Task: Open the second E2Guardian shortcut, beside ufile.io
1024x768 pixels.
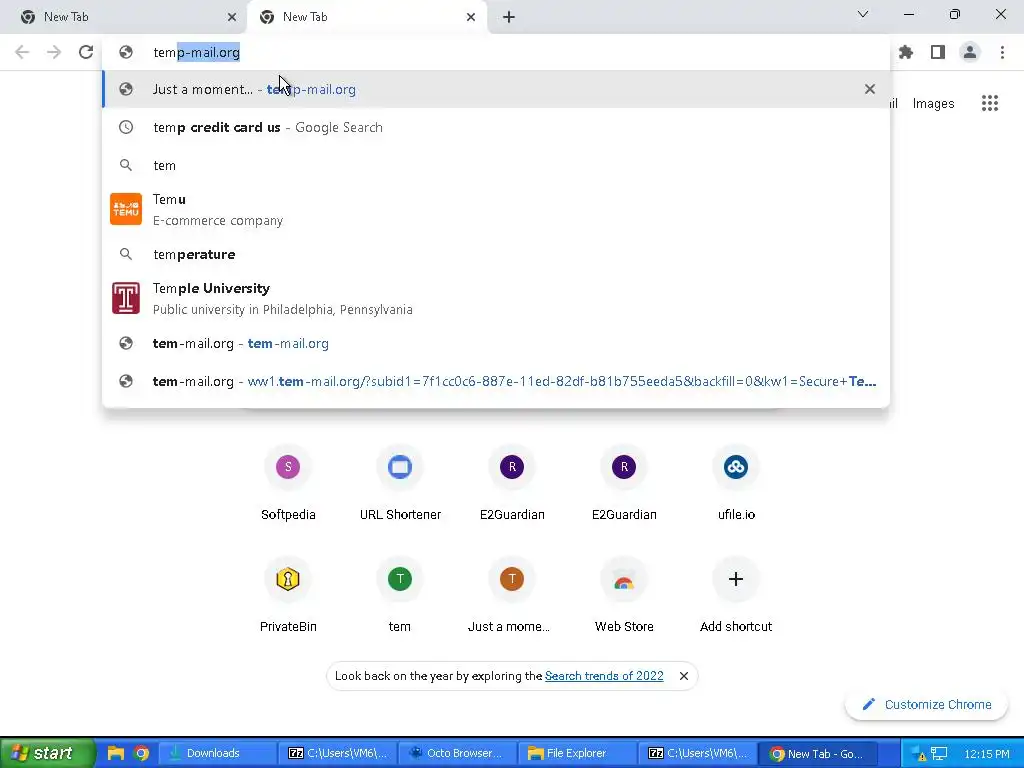Action: (x=624, y=483)
